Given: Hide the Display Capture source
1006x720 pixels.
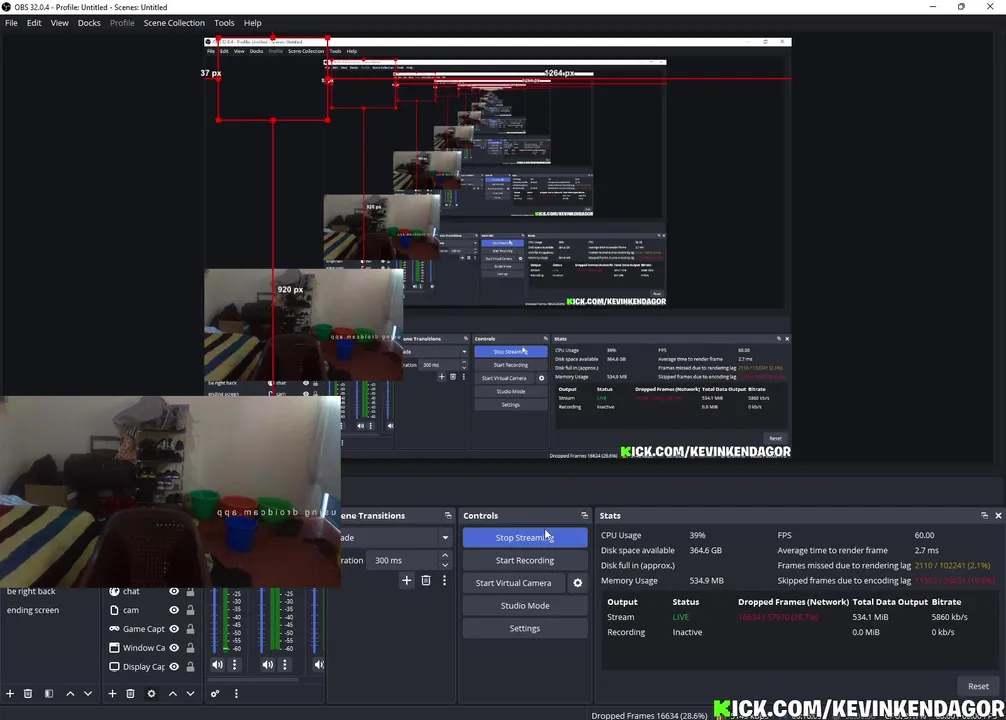Looking at the screenshot, I should (174, 667).
